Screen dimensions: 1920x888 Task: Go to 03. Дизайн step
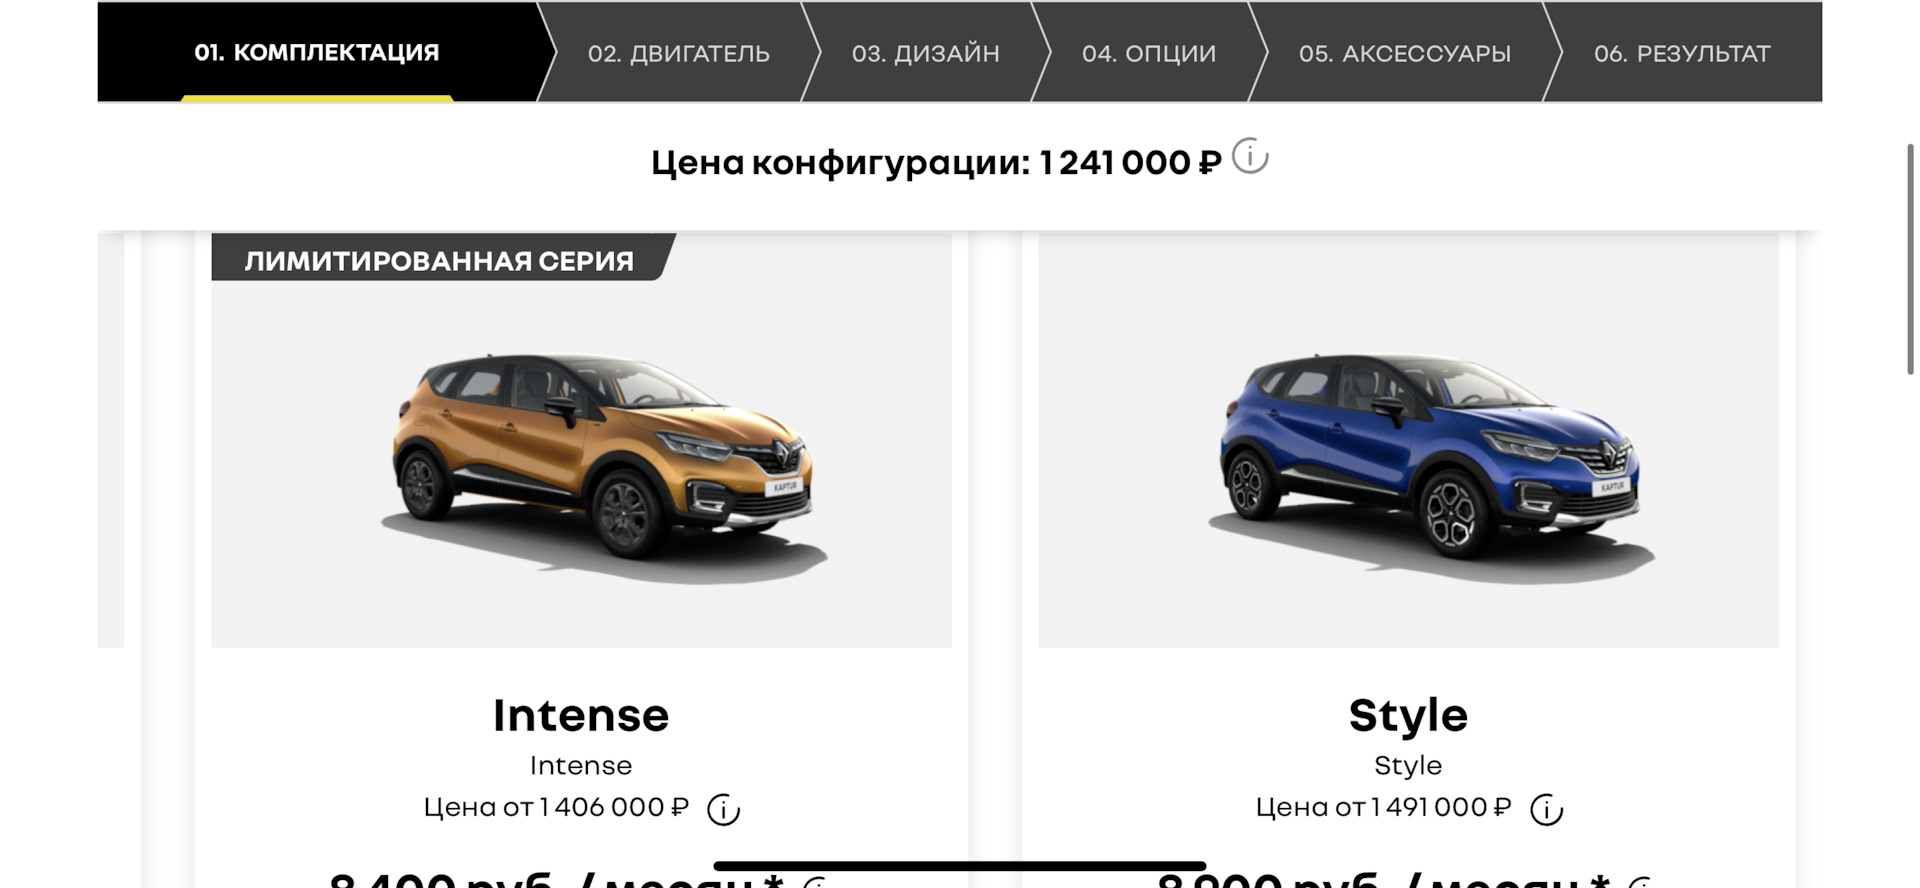click(x=925, y=53)
